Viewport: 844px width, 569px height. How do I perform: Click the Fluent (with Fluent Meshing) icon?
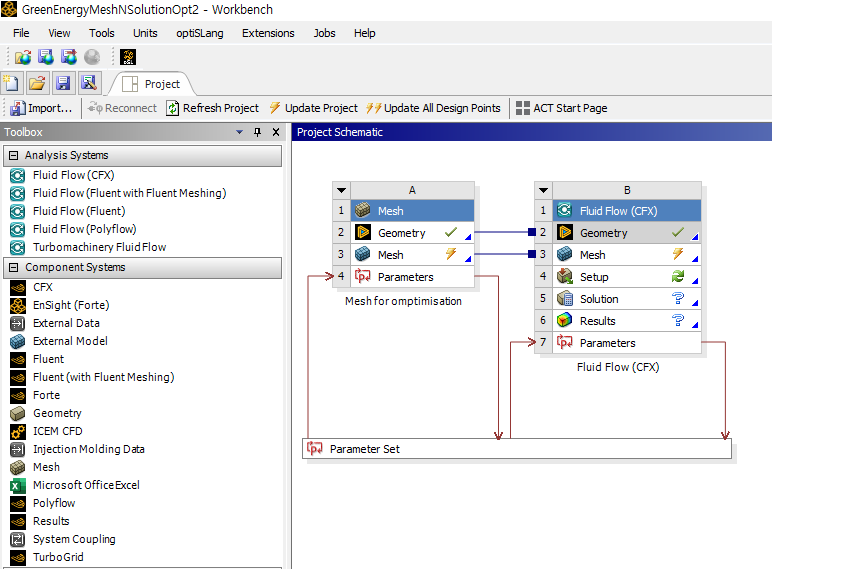click(18, 377)
